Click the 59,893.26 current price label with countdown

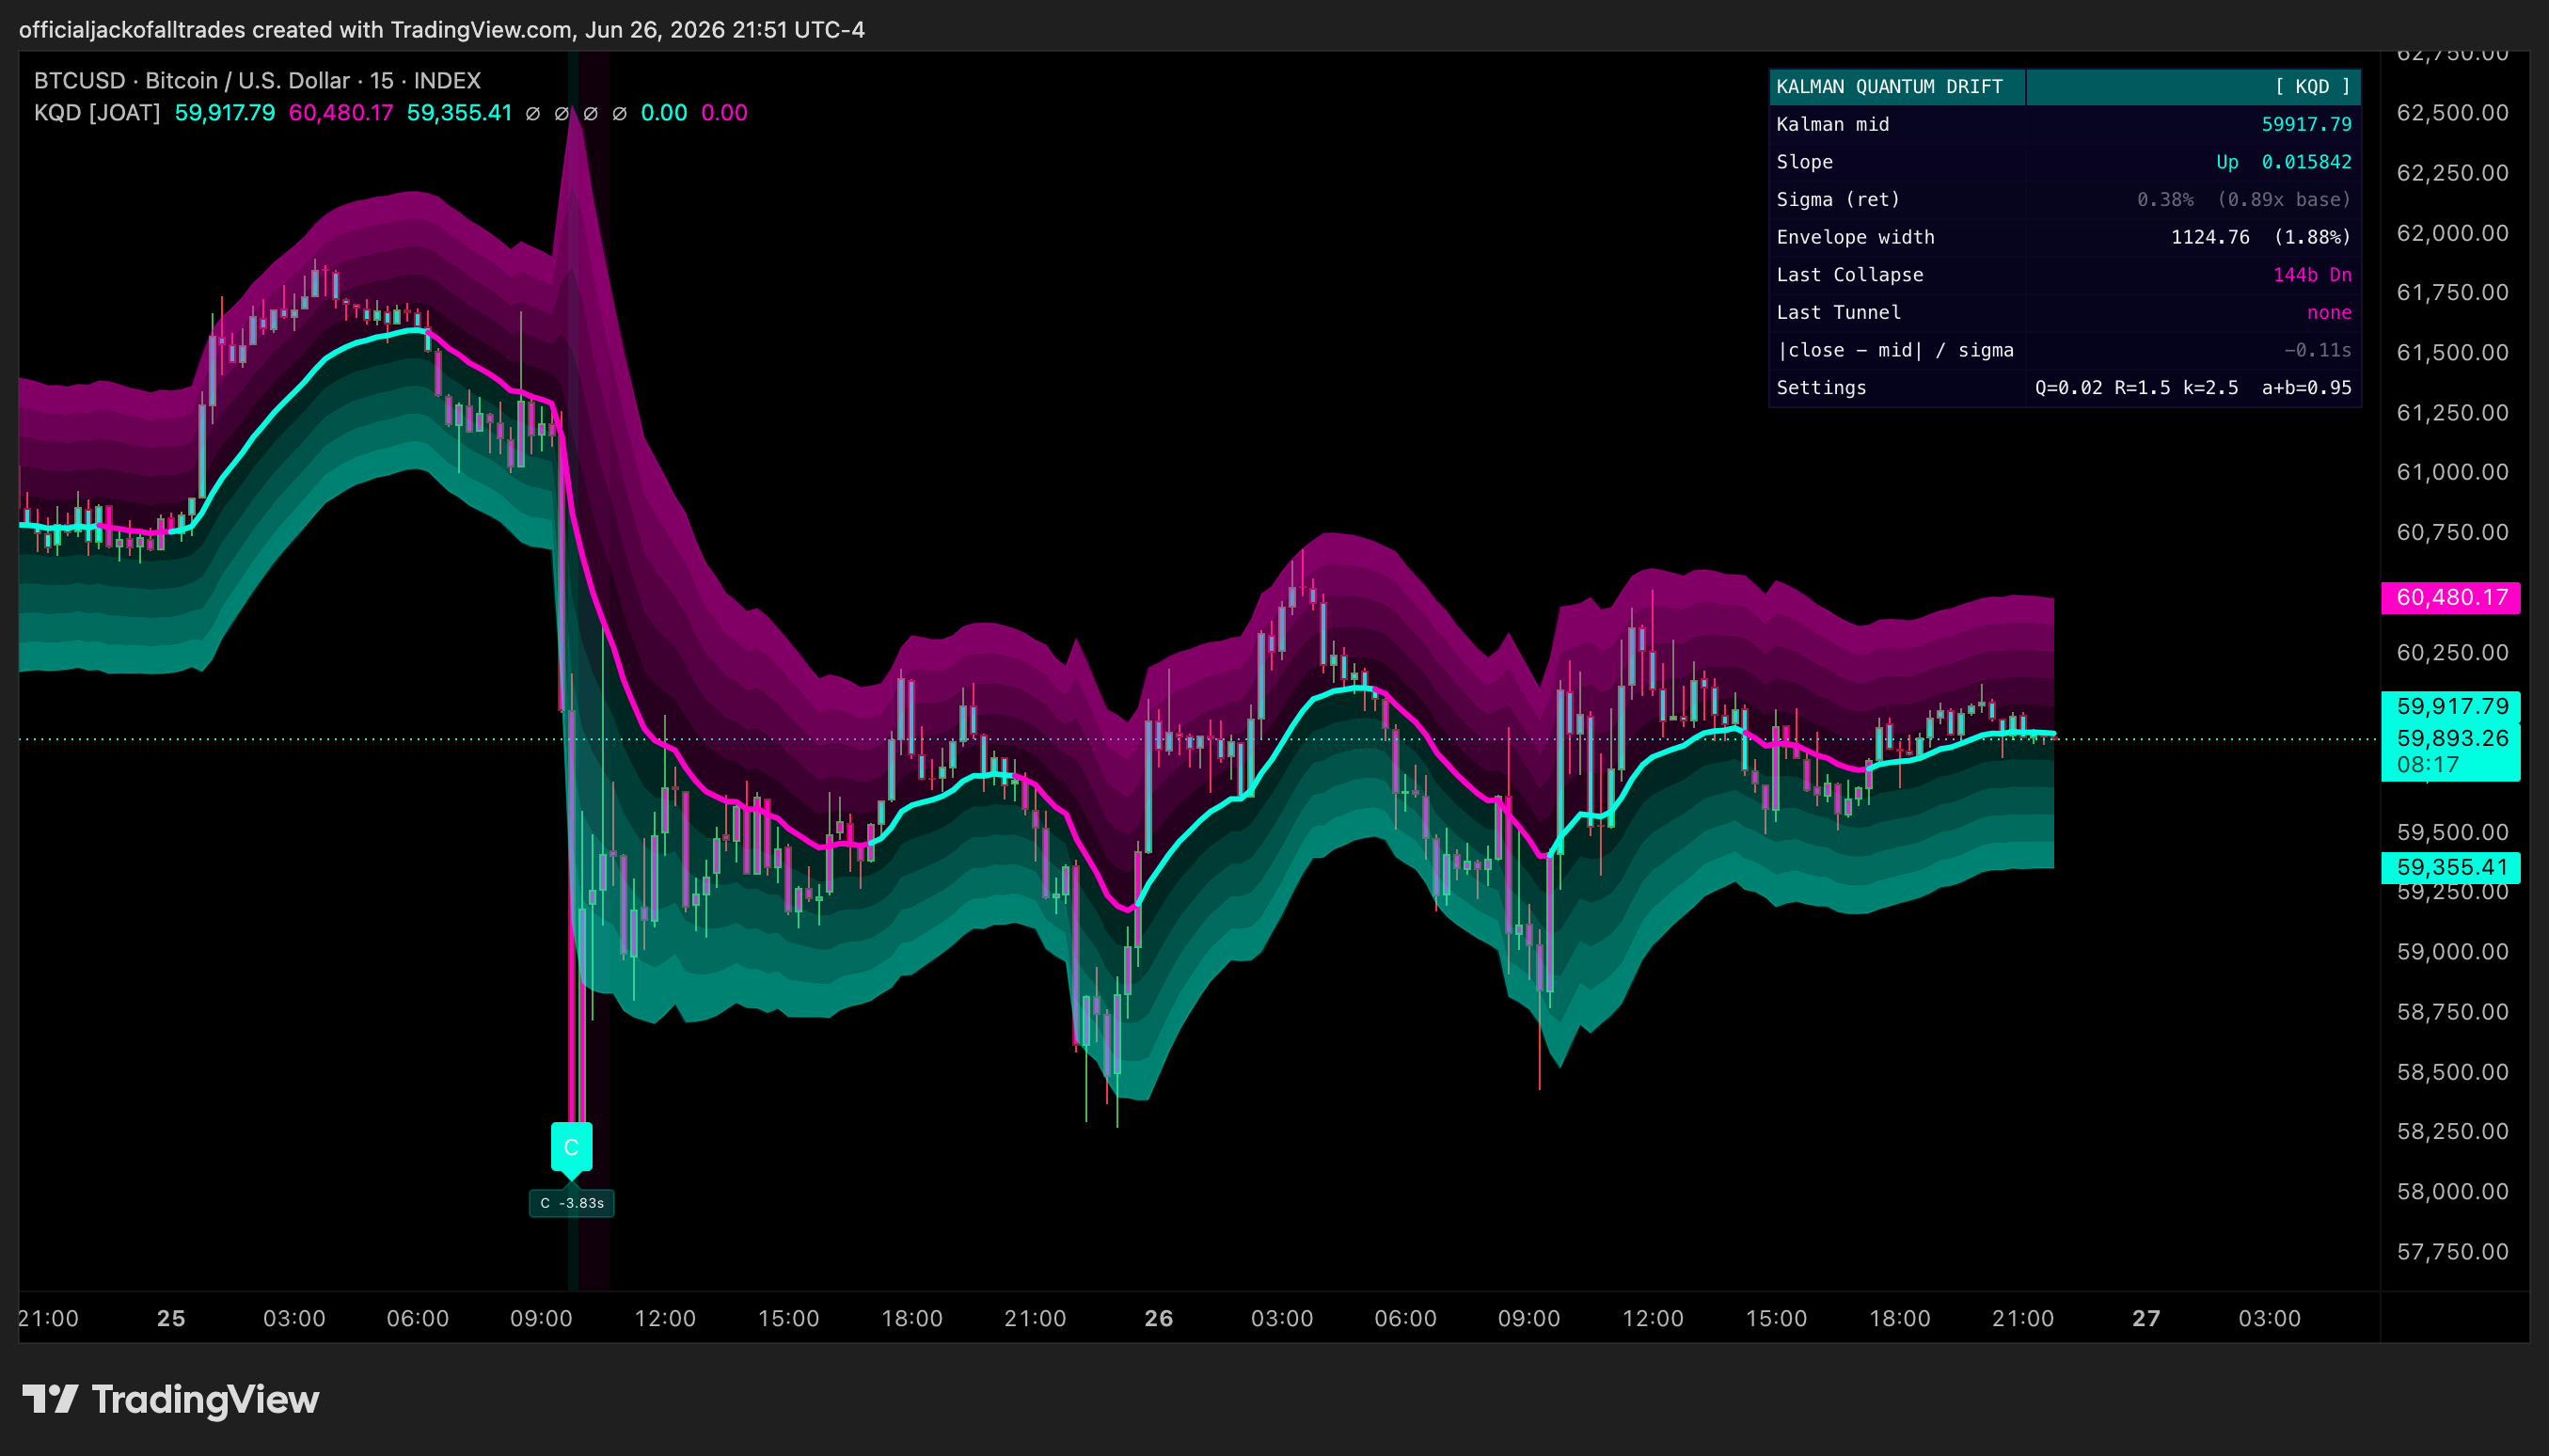tap(2451, 751)
